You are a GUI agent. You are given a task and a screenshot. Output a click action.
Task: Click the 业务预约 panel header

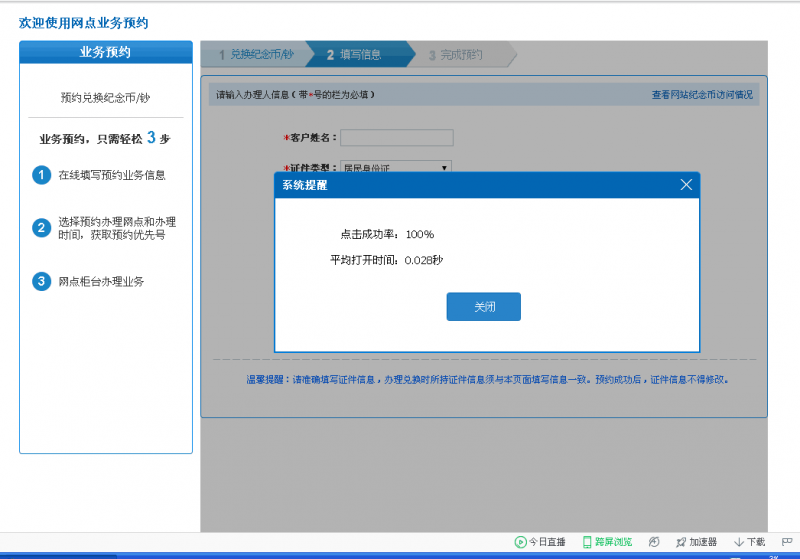coord(105,52)
